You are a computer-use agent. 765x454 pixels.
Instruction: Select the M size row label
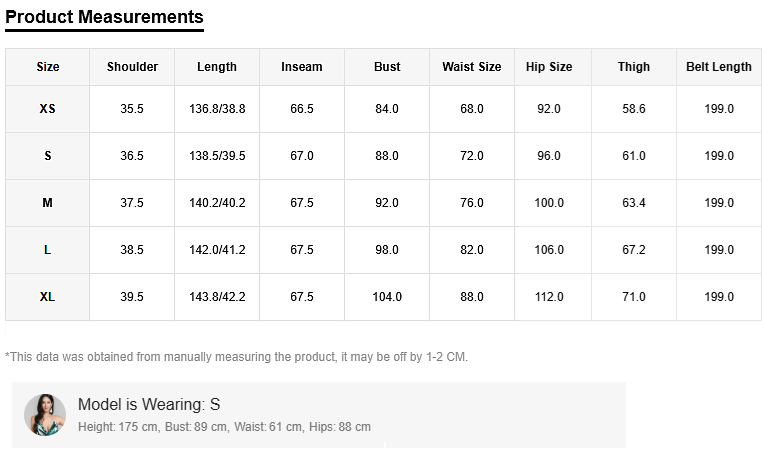47,203
